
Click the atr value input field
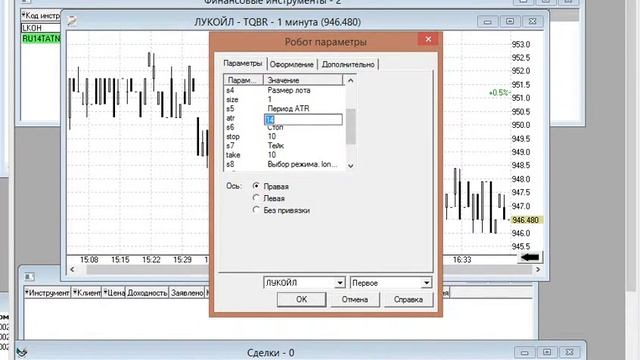[x=303, y=119]
